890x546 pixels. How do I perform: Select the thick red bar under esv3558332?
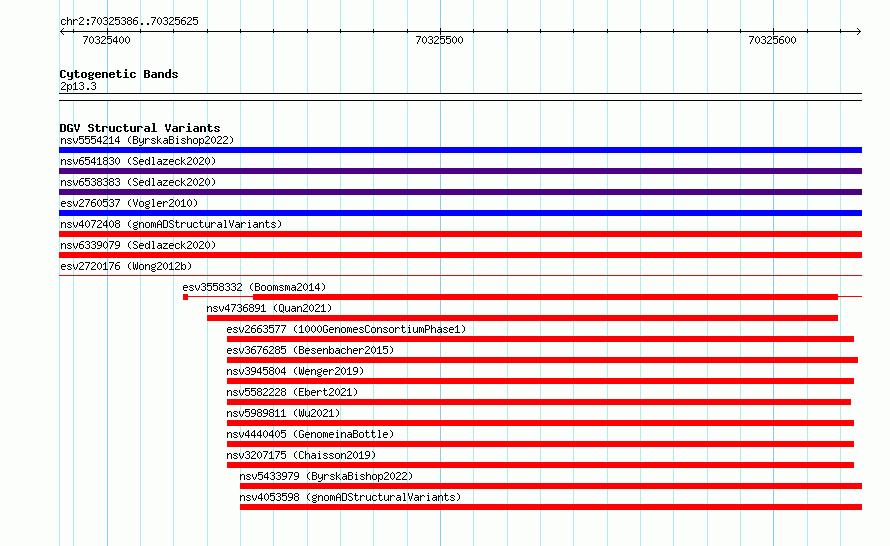(545, 297)
